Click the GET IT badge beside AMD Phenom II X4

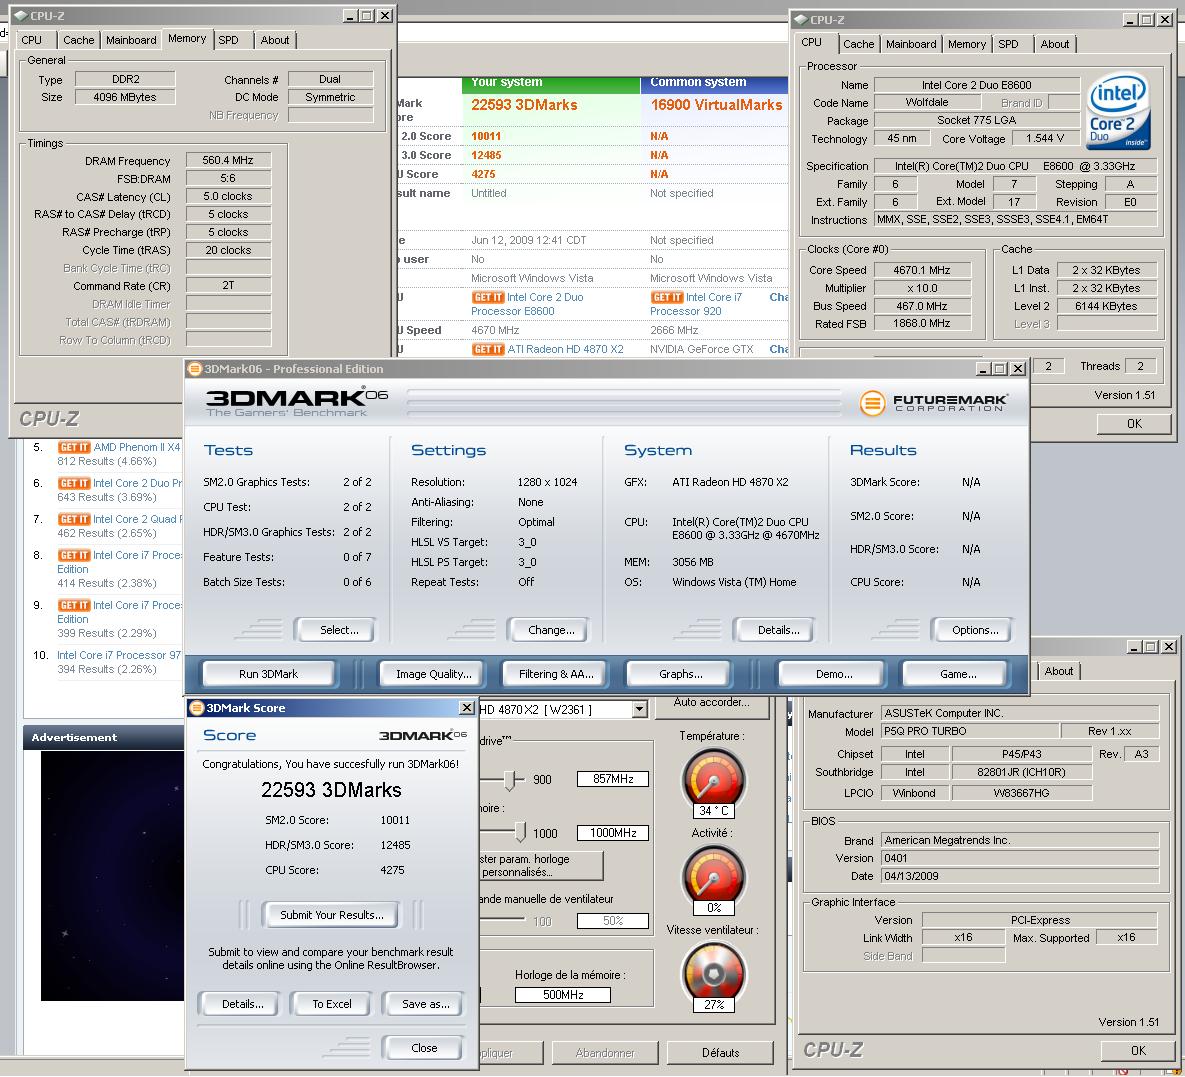[73, 447]
